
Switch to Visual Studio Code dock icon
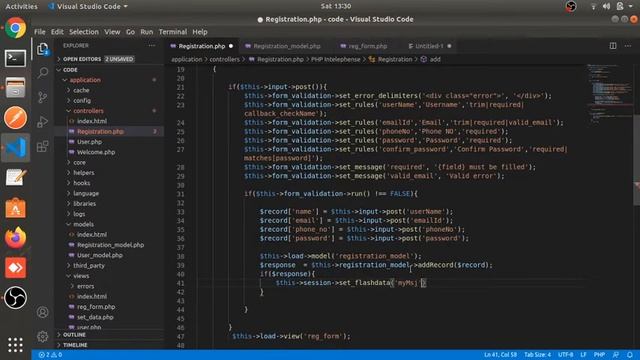(16, 147)
